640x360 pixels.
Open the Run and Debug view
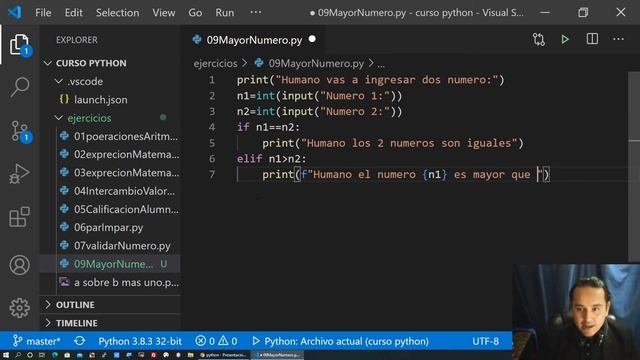(x=19, y=173)
